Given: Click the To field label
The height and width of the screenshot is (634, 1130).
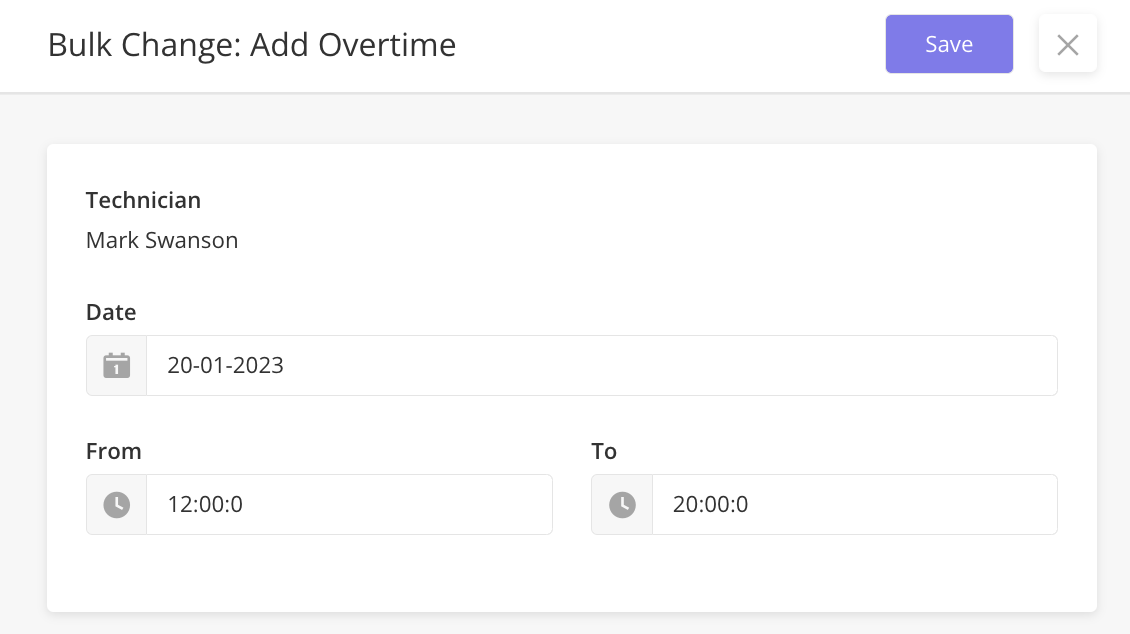Looking at the screenshot, I should pyautogui.click(x=604, y=451).
